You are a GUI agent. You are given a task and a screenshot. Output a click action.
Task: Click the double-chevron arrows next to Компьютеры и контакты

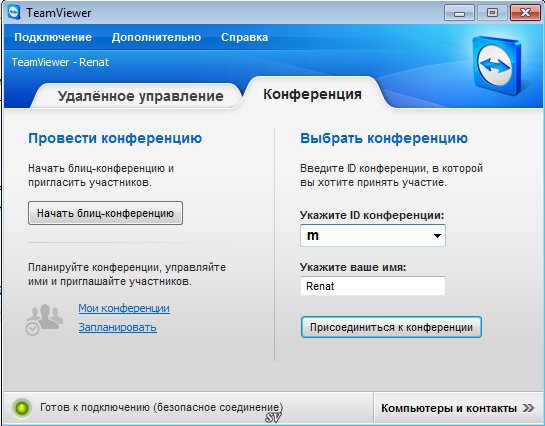click(x=528, y=408)
